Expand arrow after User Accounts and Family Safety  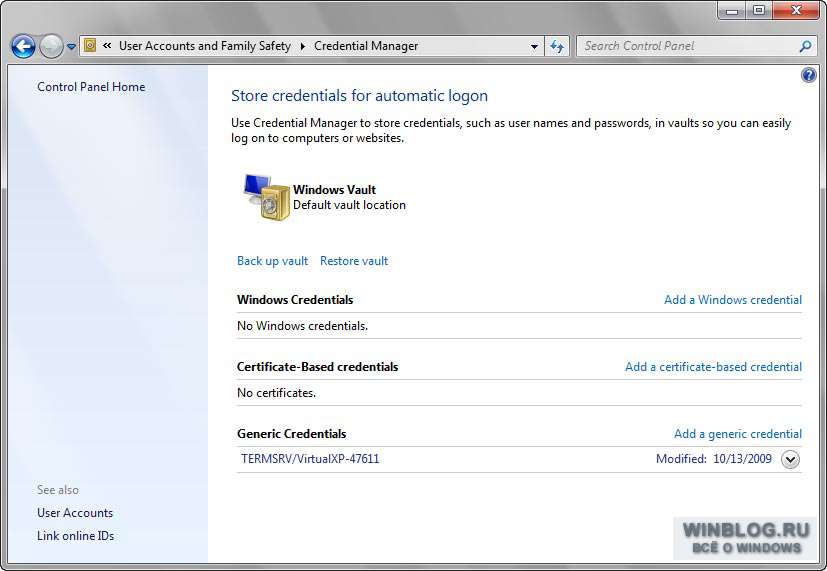pyautogui.click(x=303, y=46)
